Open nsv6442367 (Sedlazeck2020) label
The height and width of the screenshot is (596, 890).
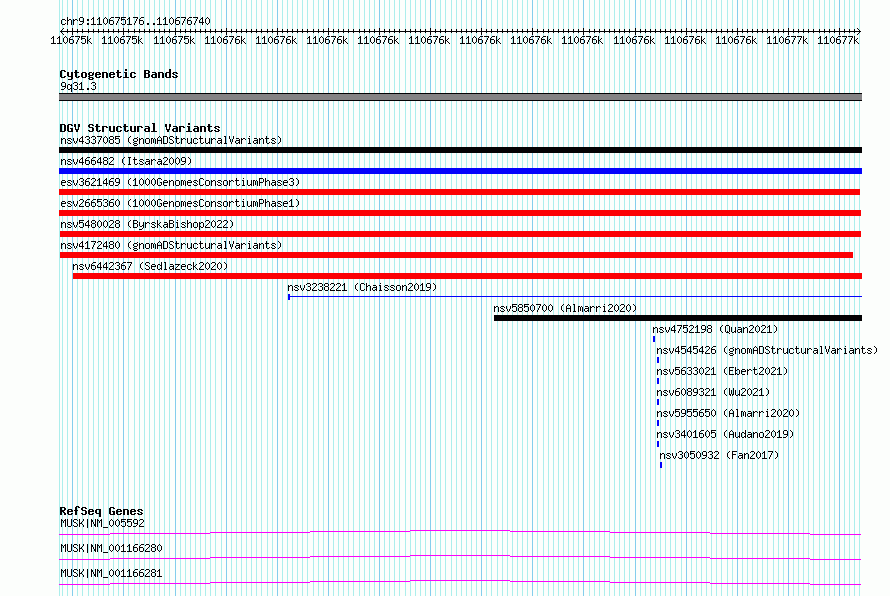(x=150, y=266)
